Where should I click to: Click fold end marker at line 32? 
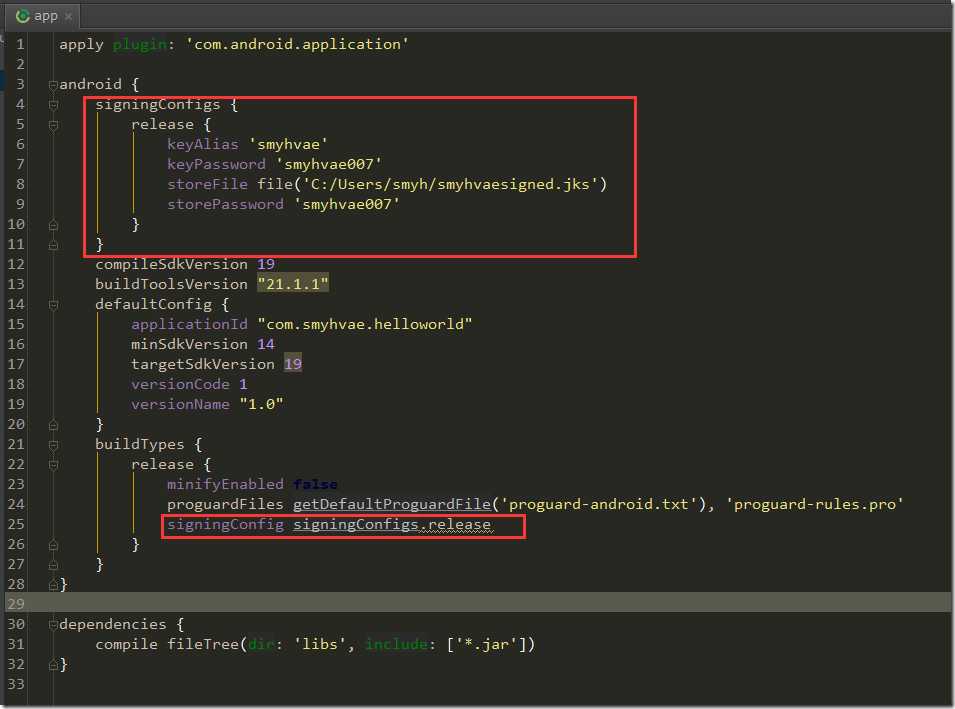[x=54, y=665]
